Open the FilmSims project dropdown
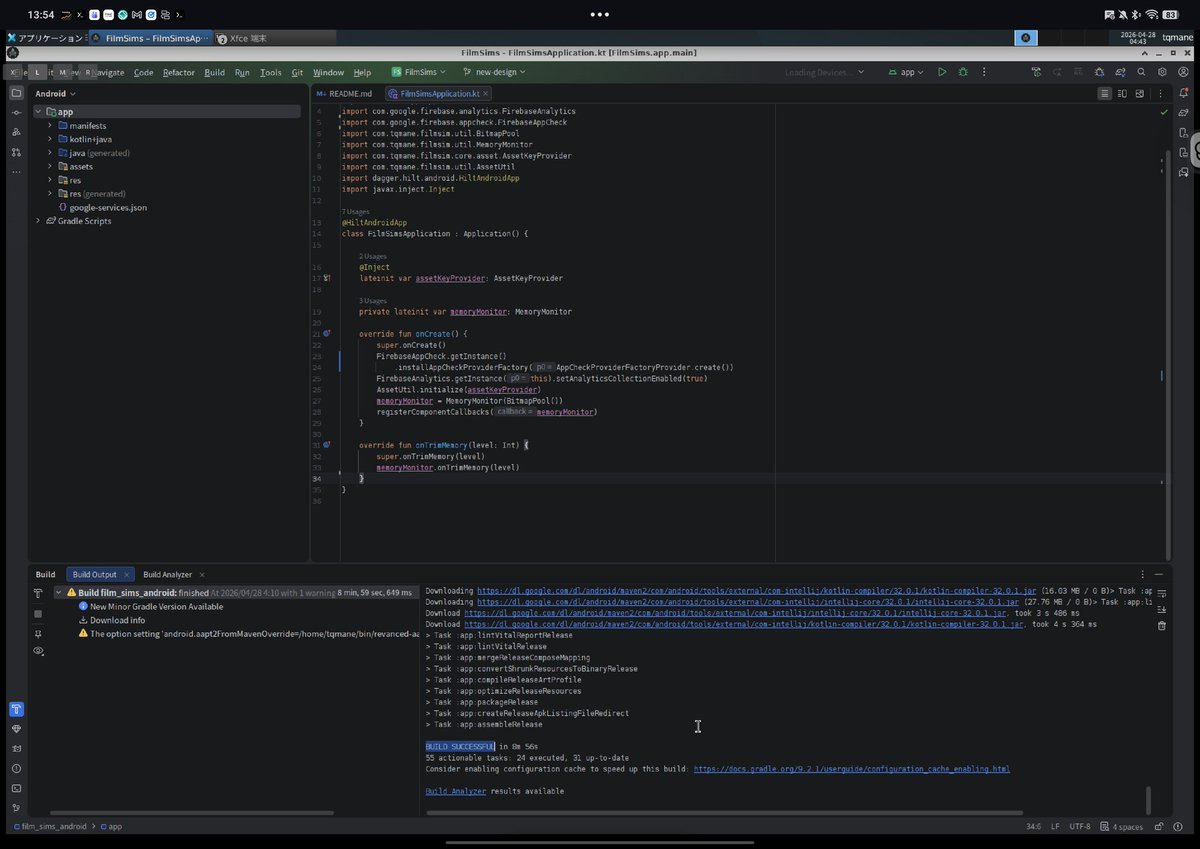Image resolution: width=1200 pixels, height=849 pixels. pyautogui.click(x=418, y=72)
